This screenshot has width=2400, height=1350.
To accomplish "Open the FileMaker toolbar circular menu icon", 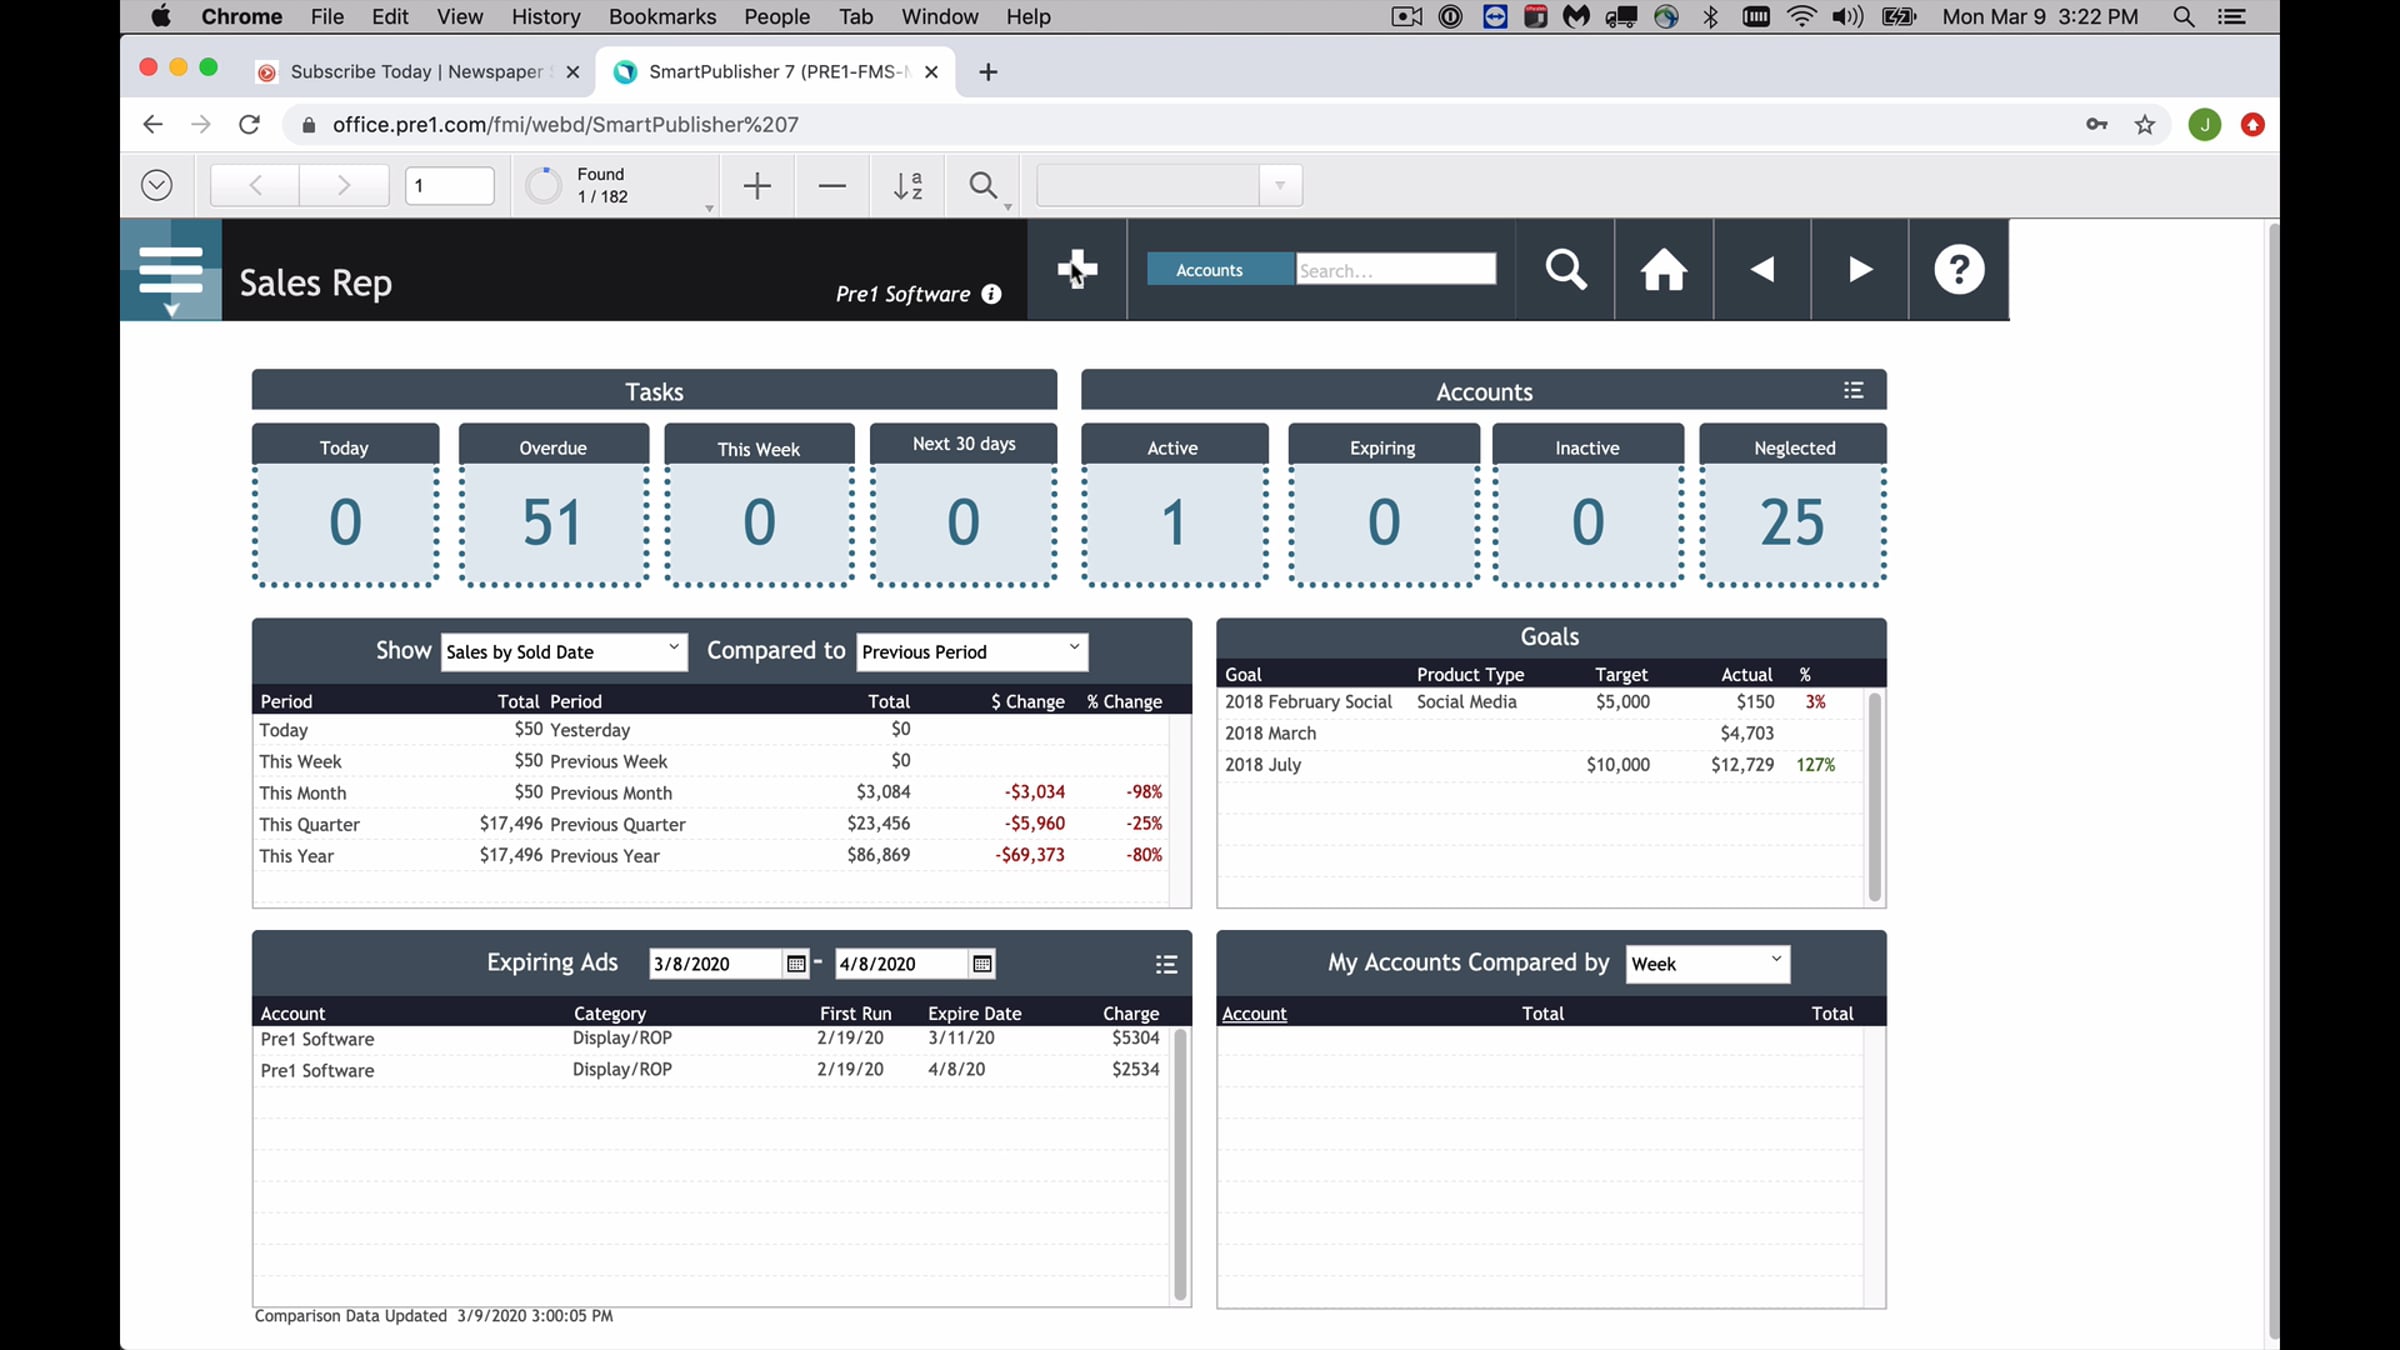I will click(x=157, y=186).
